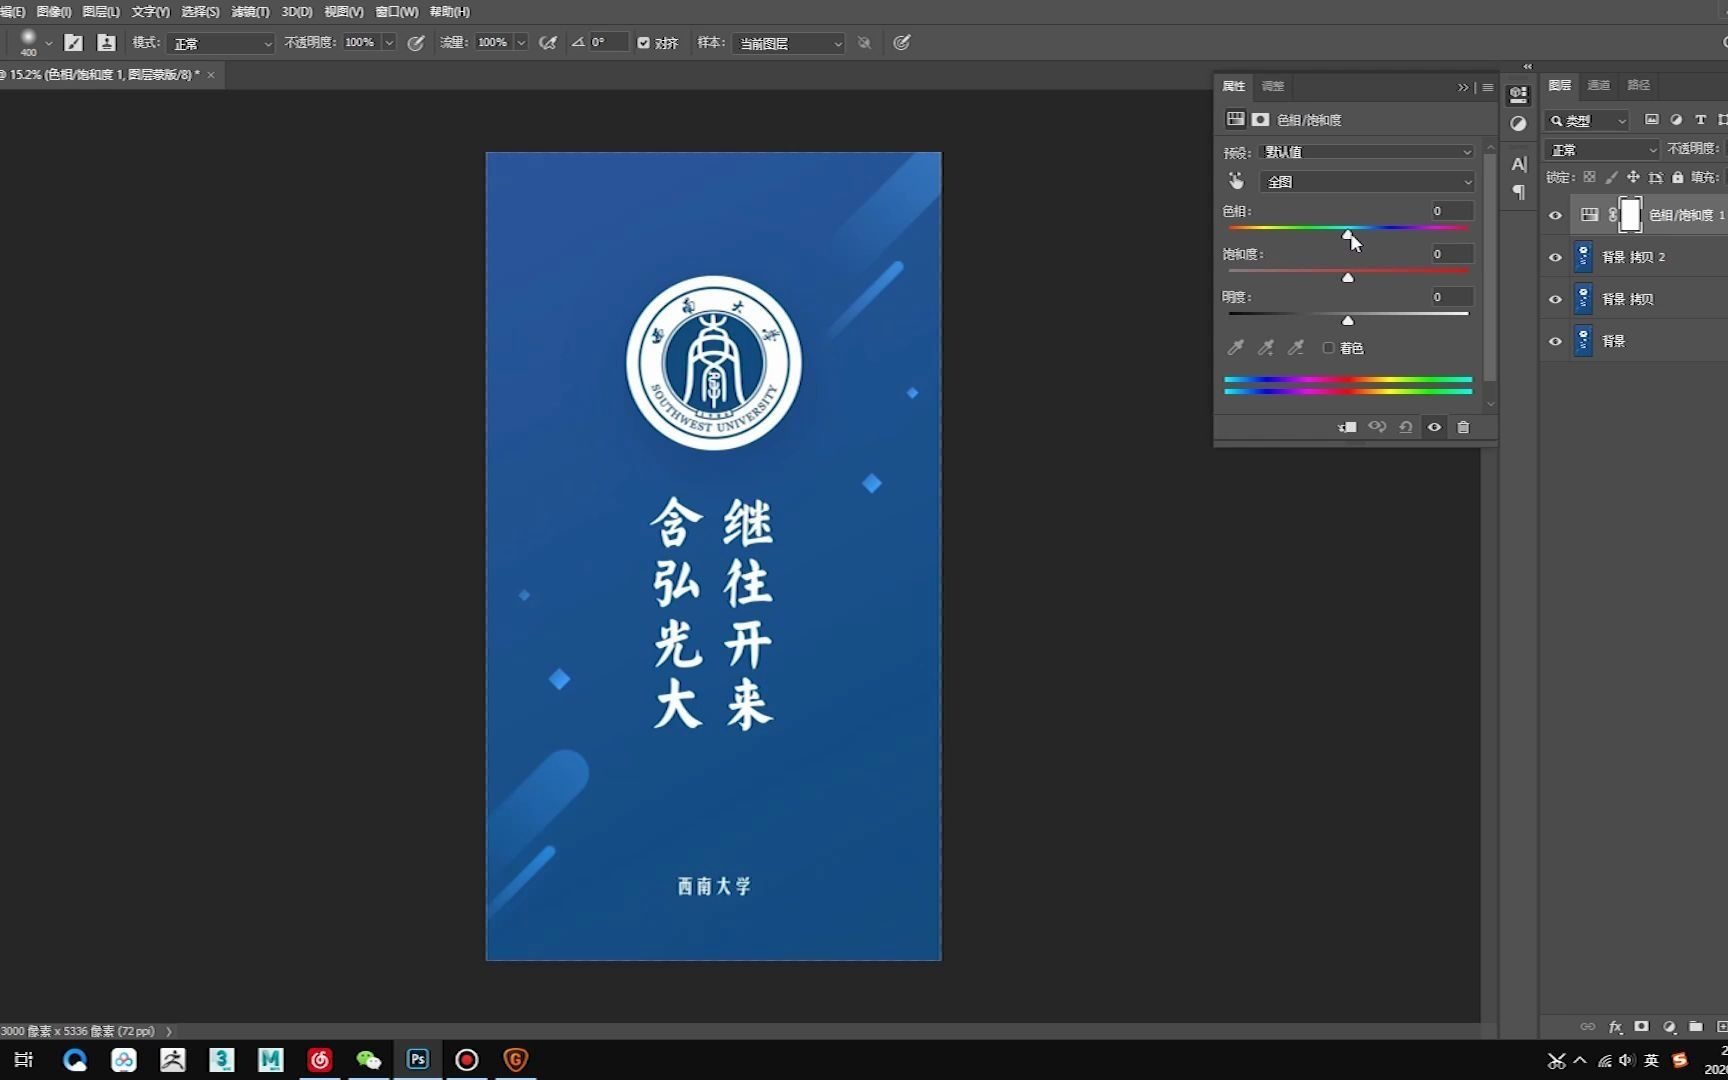
Task: Delete the adjustment layer via trash icon
Action: [x=1463, y=427]
